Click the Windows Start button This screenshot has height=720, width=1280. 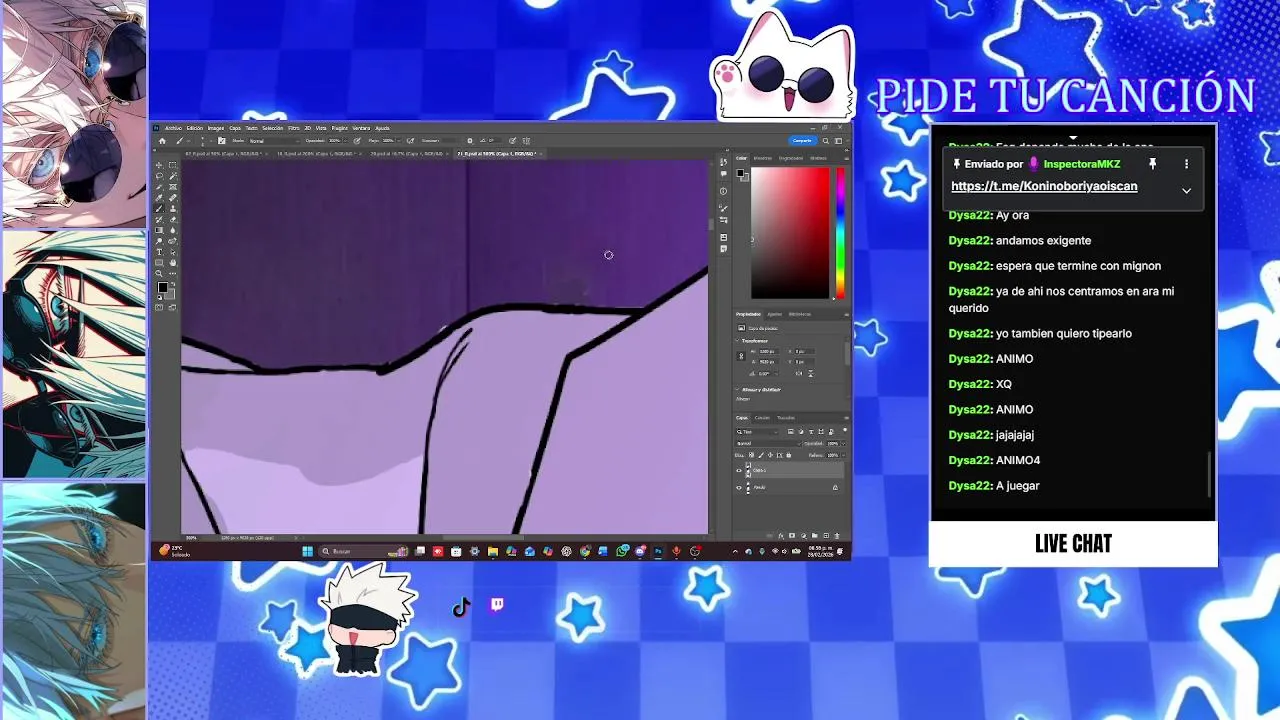[x=308, y=551]
